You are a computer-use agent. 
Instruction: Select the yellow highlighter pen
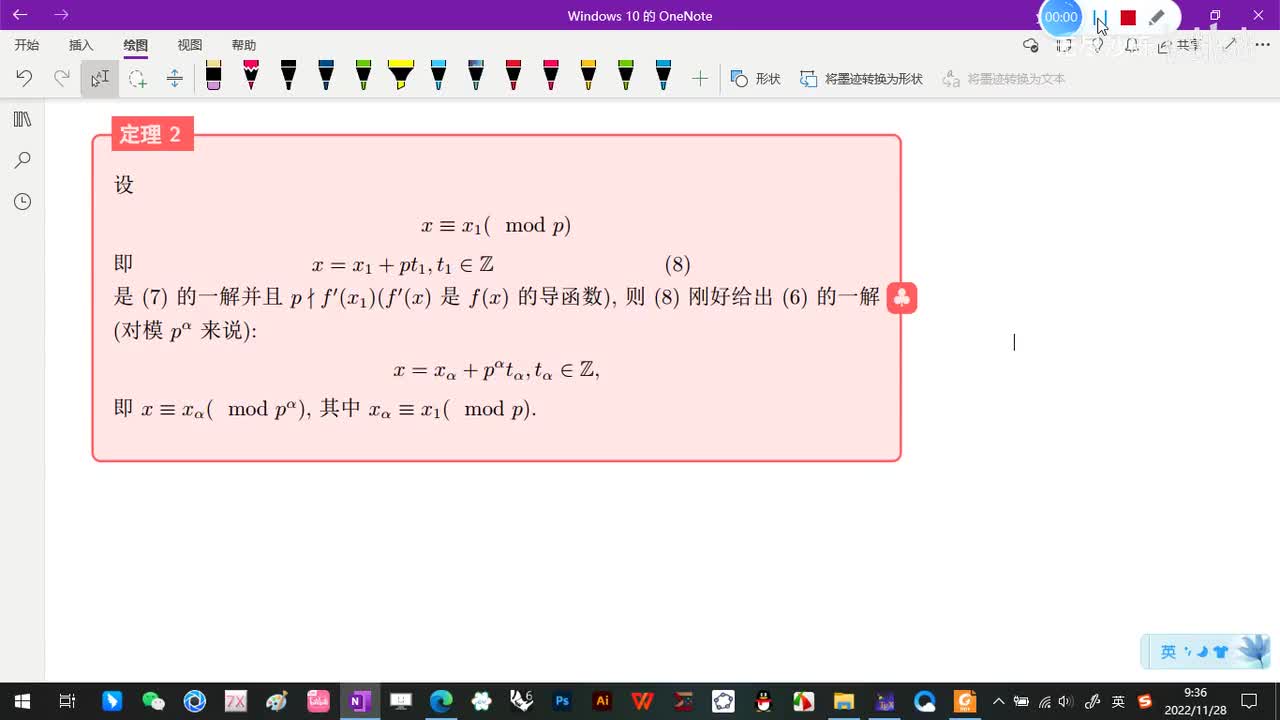400,75
